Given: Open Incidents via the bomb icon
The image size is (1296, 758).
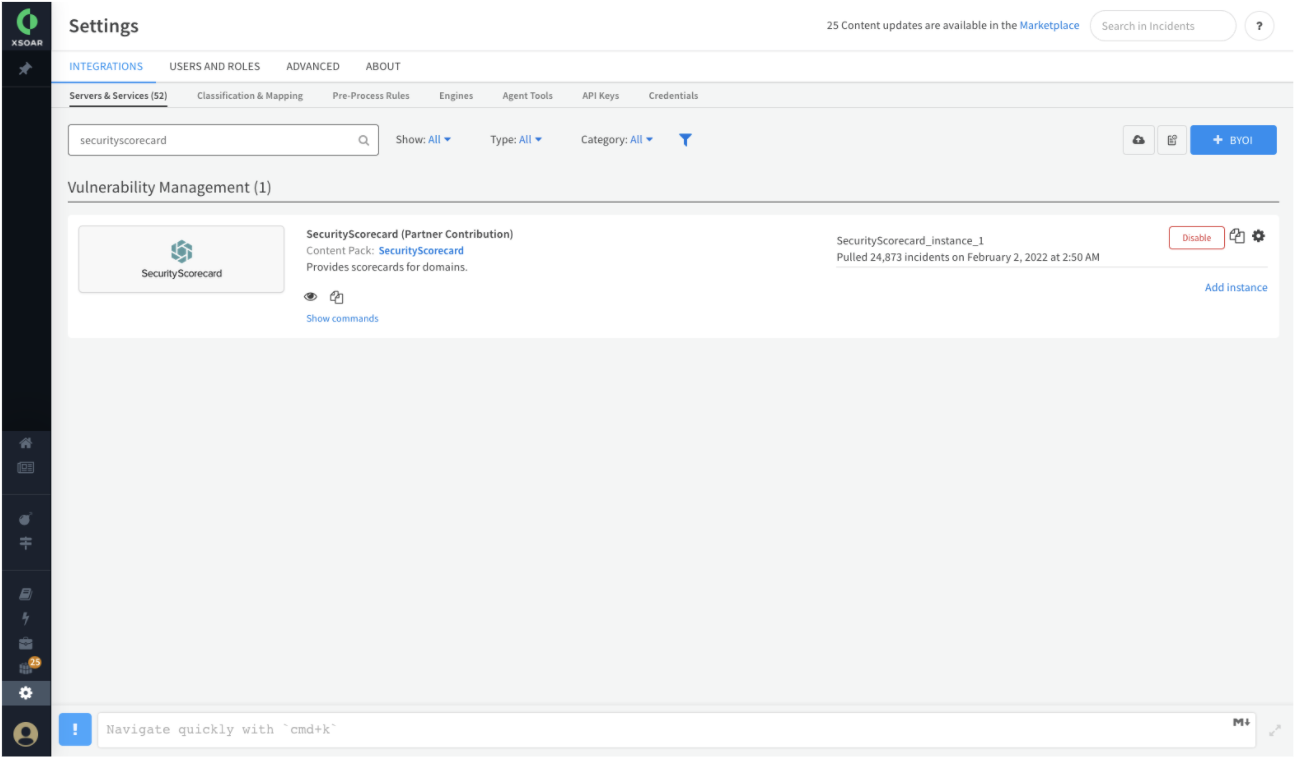Looking at the screenshot, I should (26, 519).
